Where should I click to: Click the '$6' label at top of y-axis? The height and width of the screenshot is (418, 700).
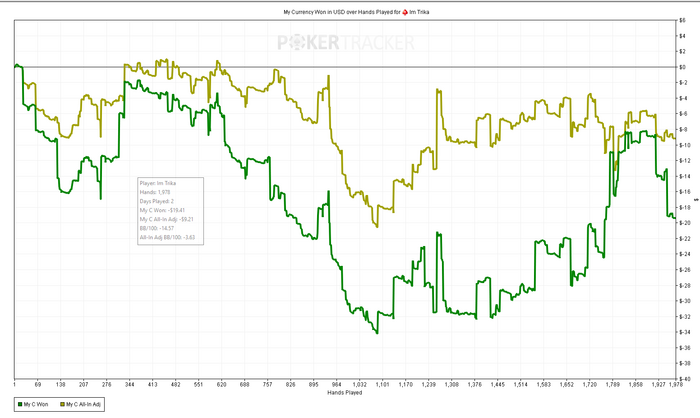click(x=682, y=21)
